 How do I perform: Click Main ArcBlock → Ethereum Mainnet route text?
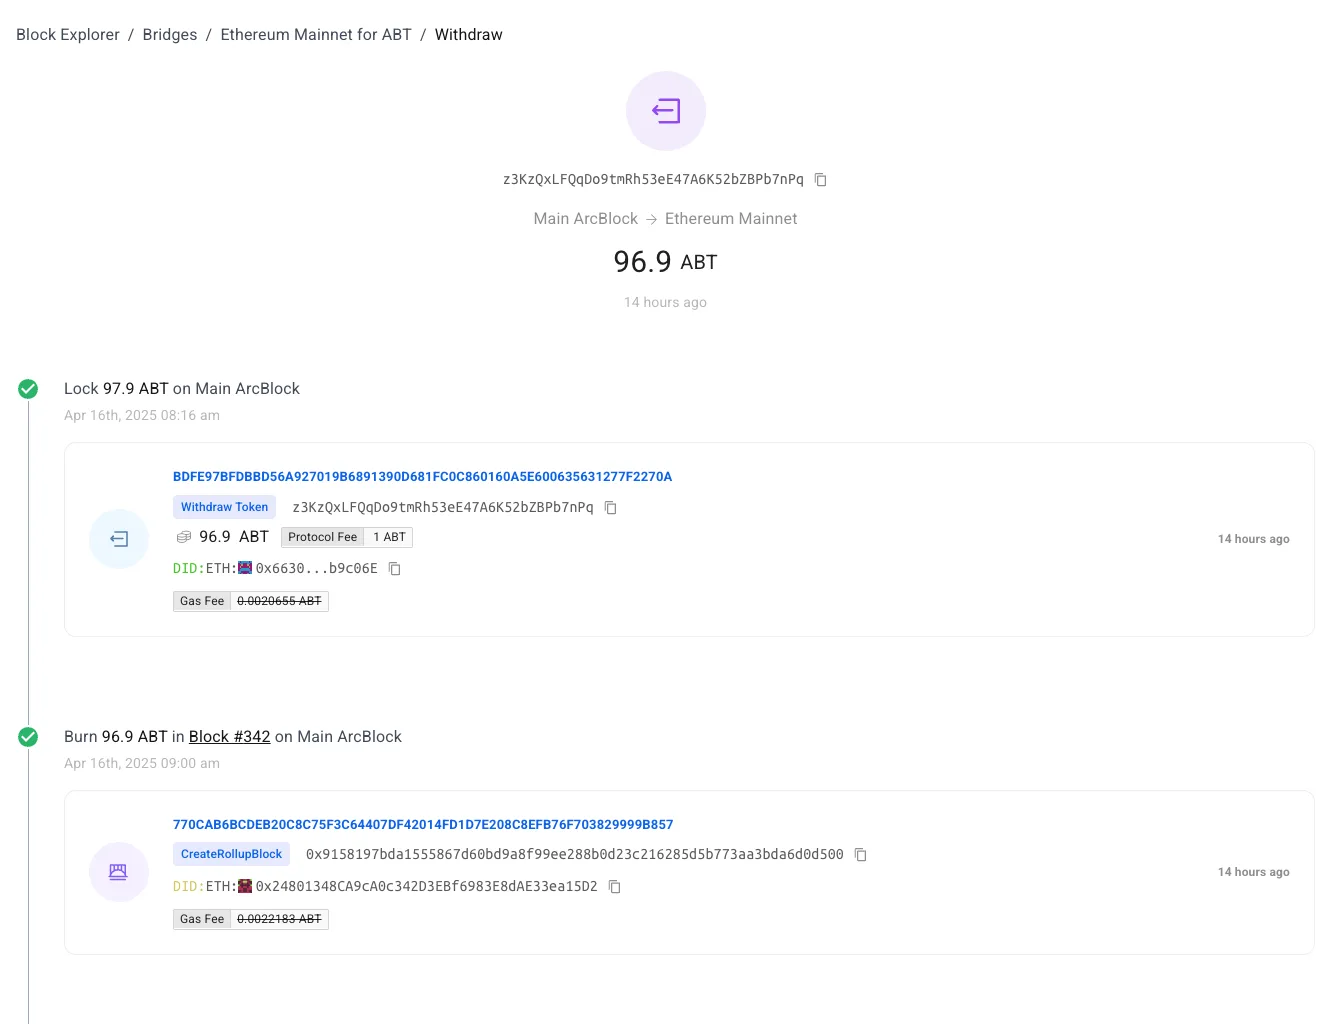(666, 219)
